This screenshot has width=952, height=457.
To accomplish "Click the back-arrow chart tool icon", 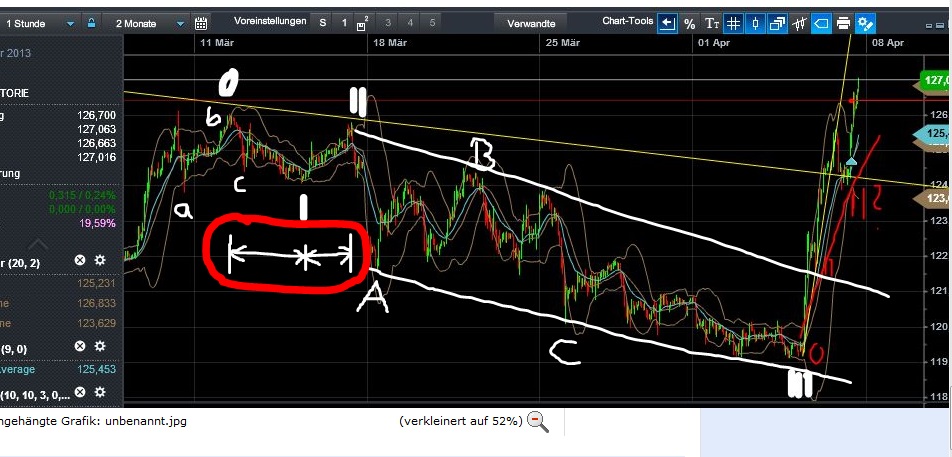I will point(667,24).
